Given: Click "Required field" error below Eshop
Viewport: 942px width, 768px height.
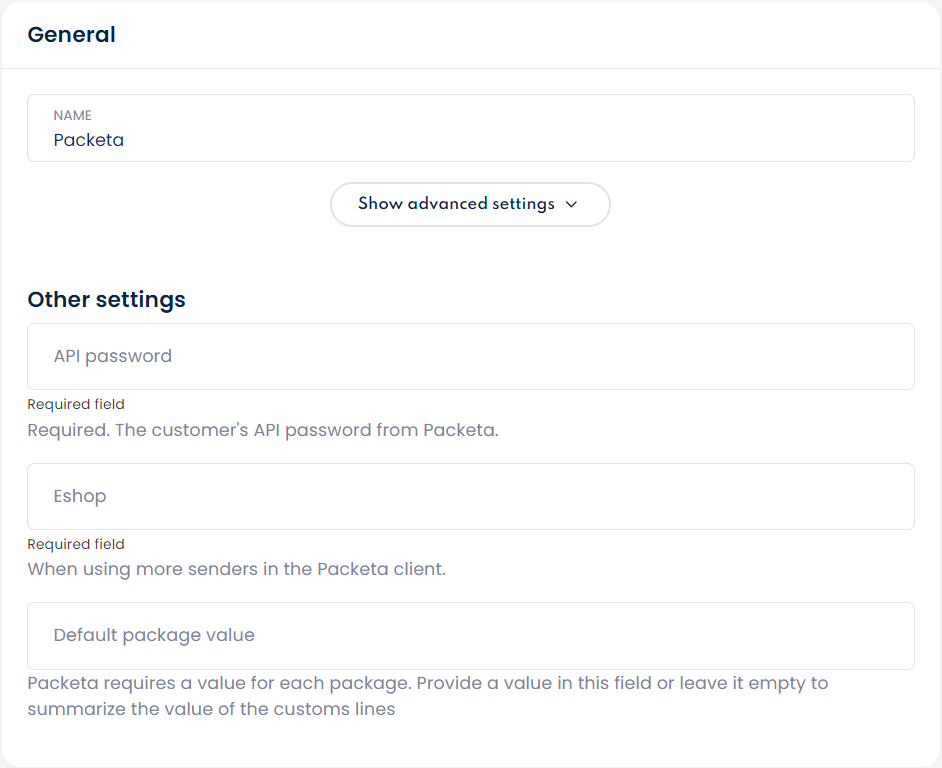Looking at the screenshot, I should pyautogui.click(x=76, y=545).
